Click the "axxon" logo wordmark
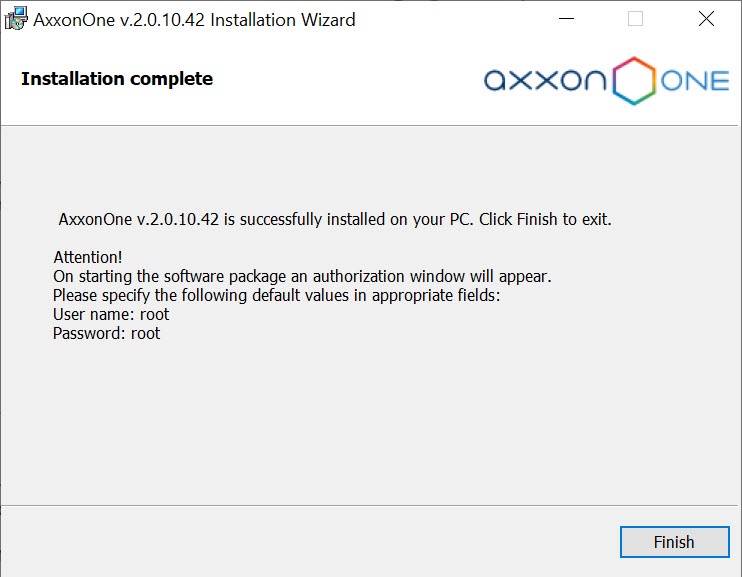The width and height of the screenshot is (742, 577). 545,81
